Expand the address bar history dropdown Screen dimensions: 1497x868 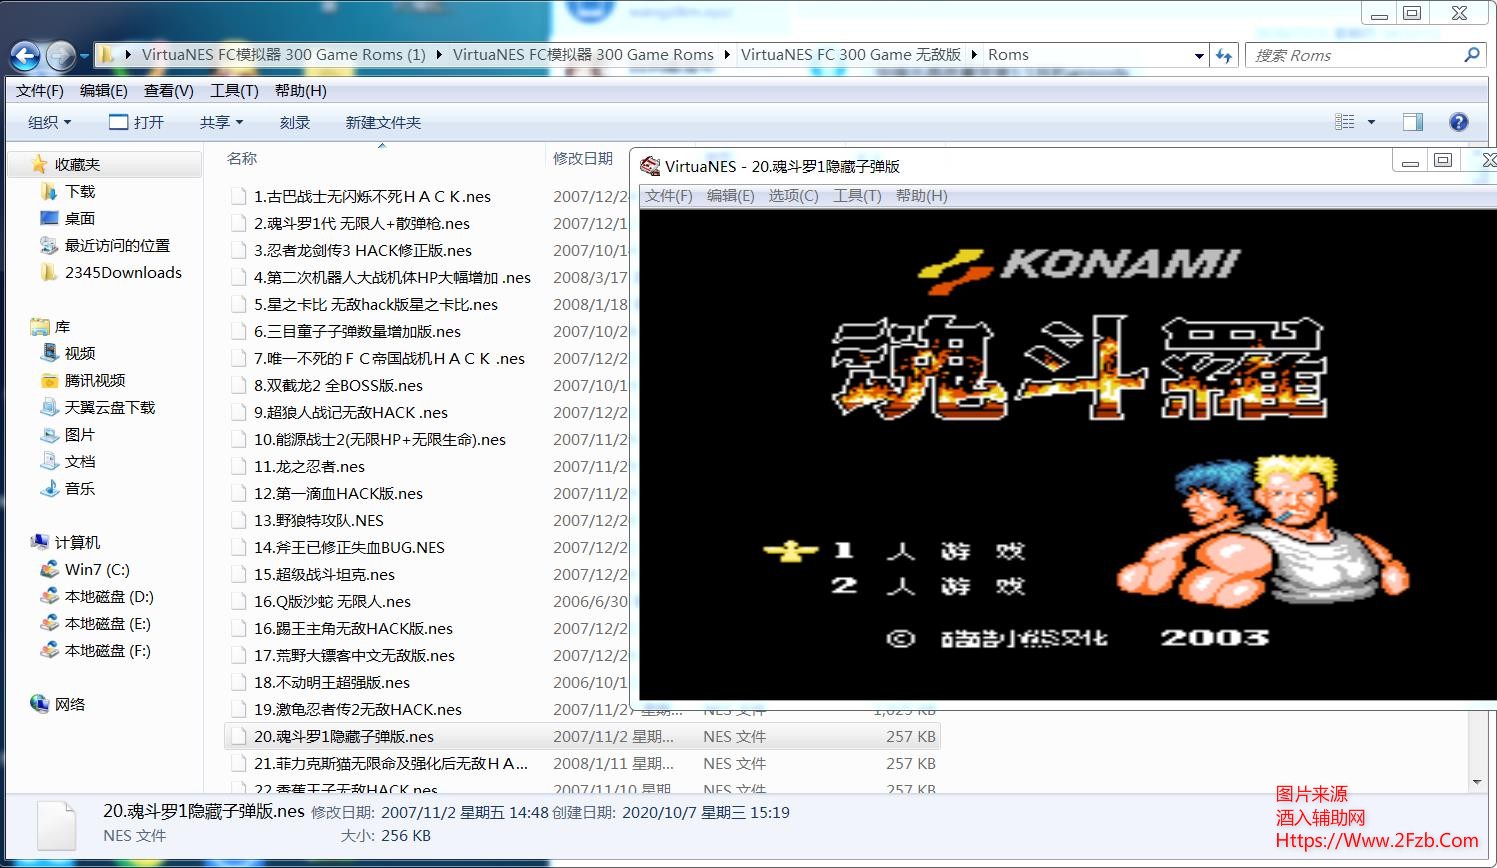pos(1199,56)
